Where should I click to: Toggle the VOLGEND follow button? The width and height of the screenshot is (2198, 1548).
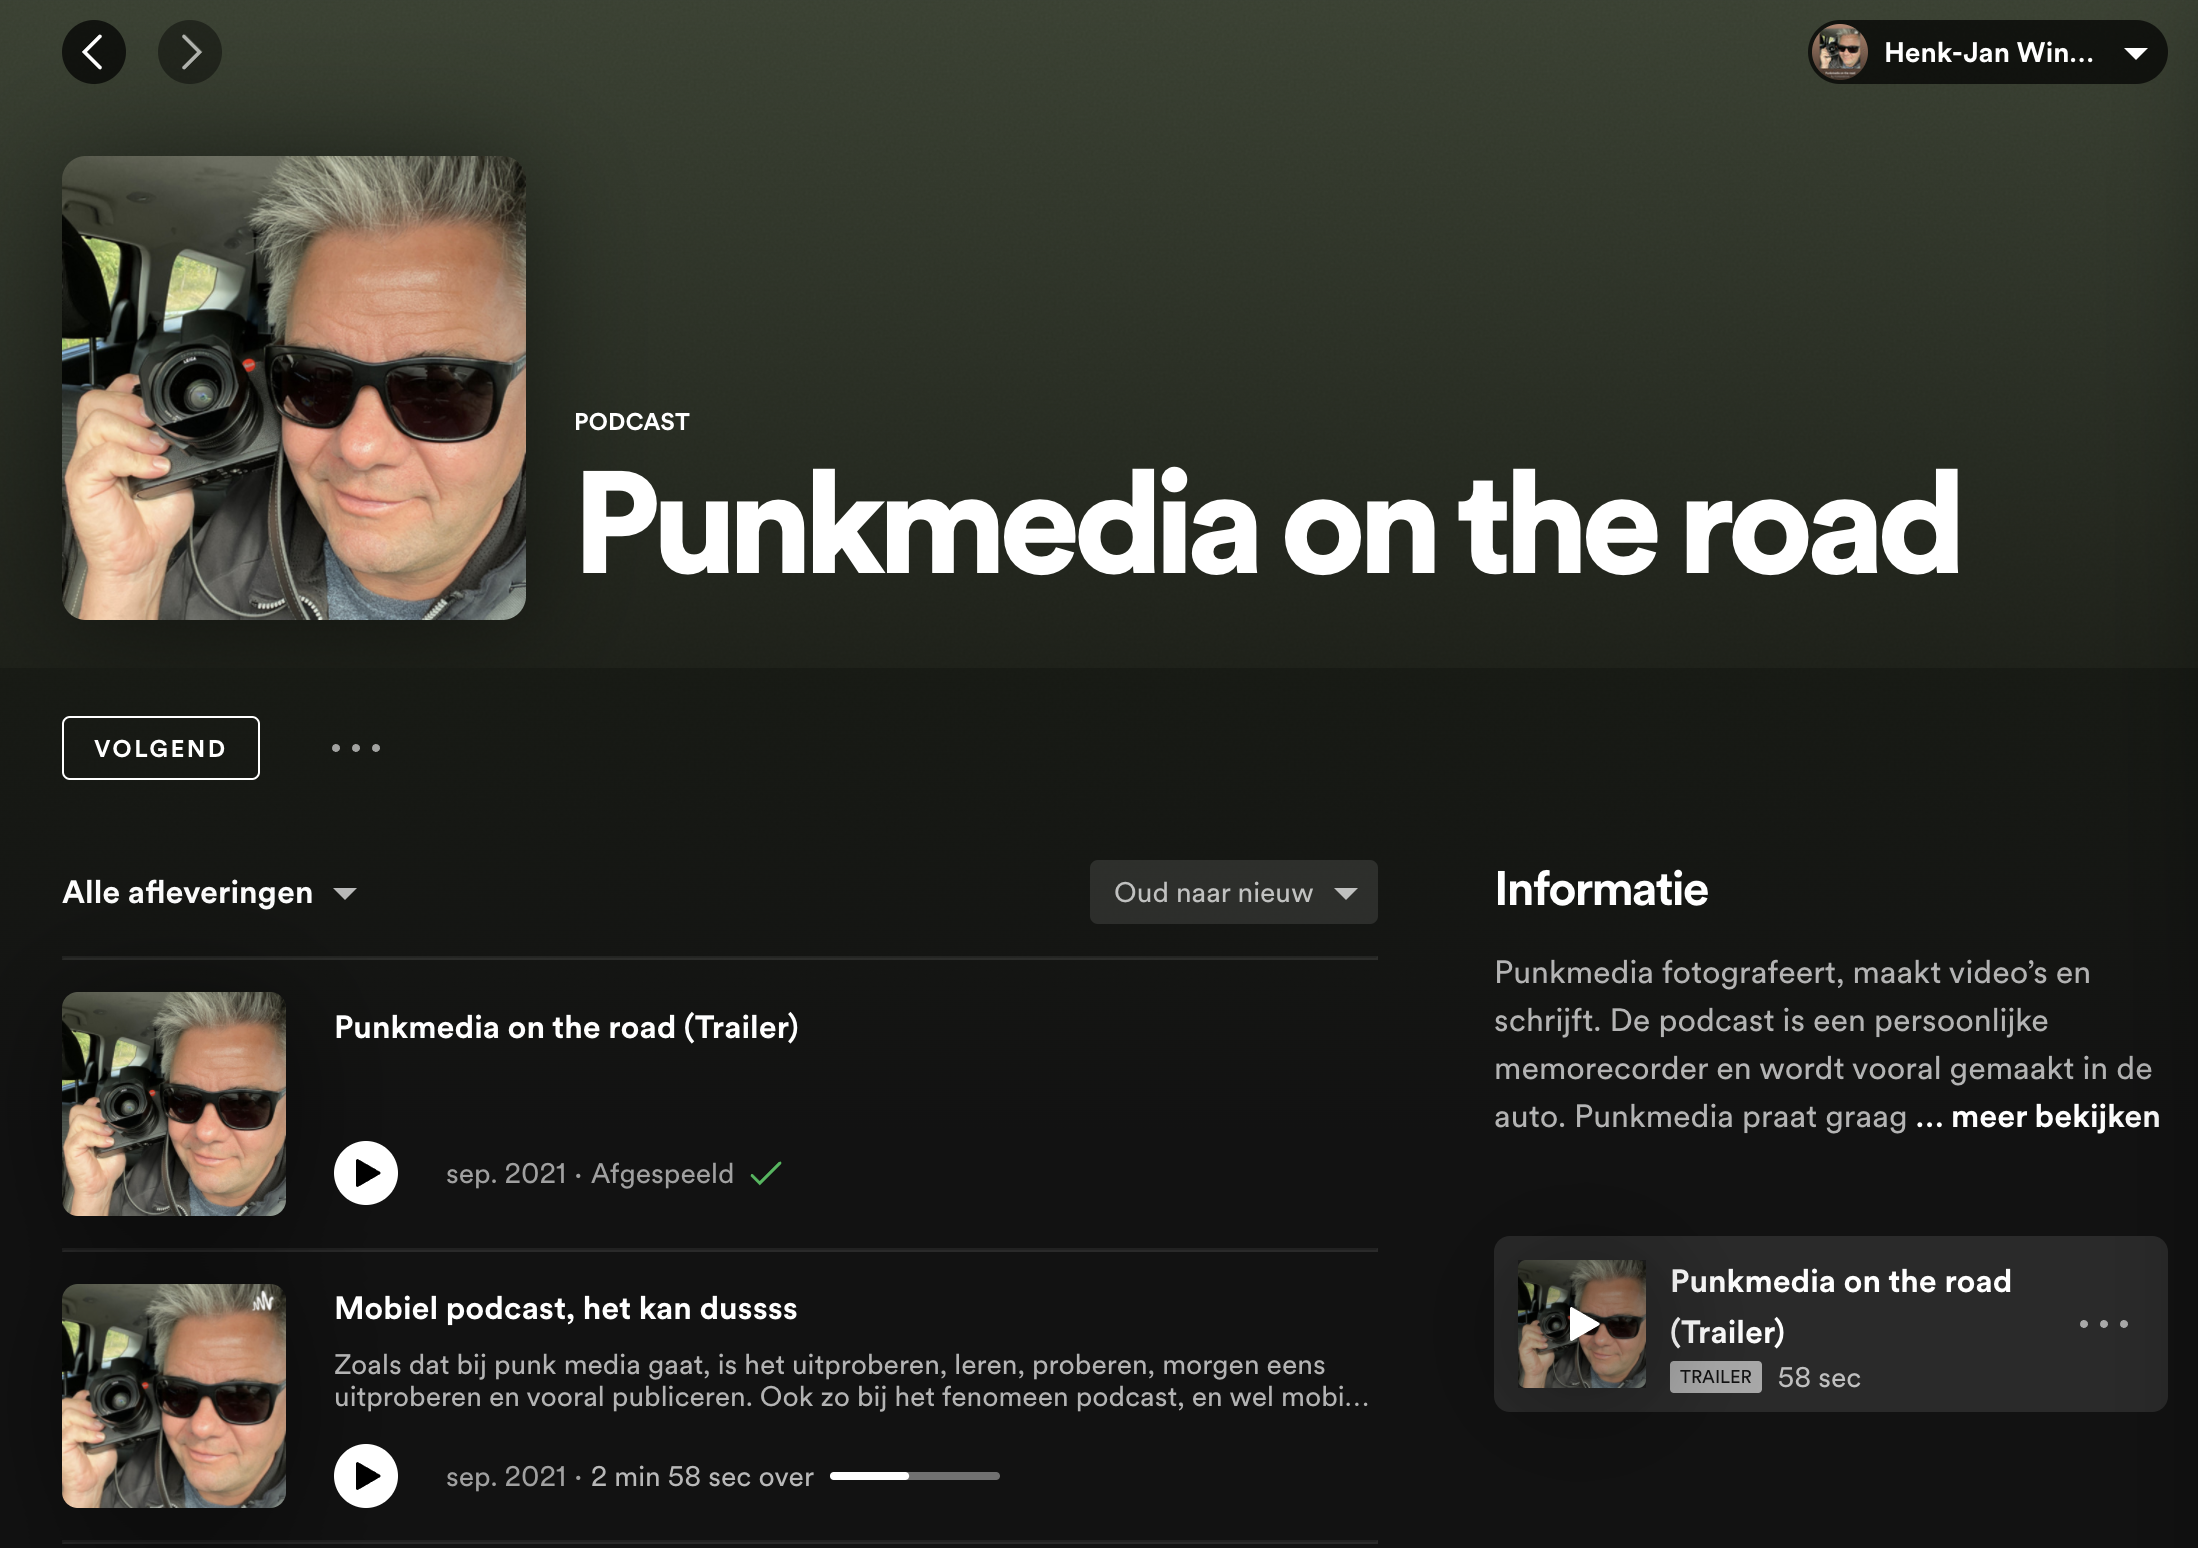point(161,748)
